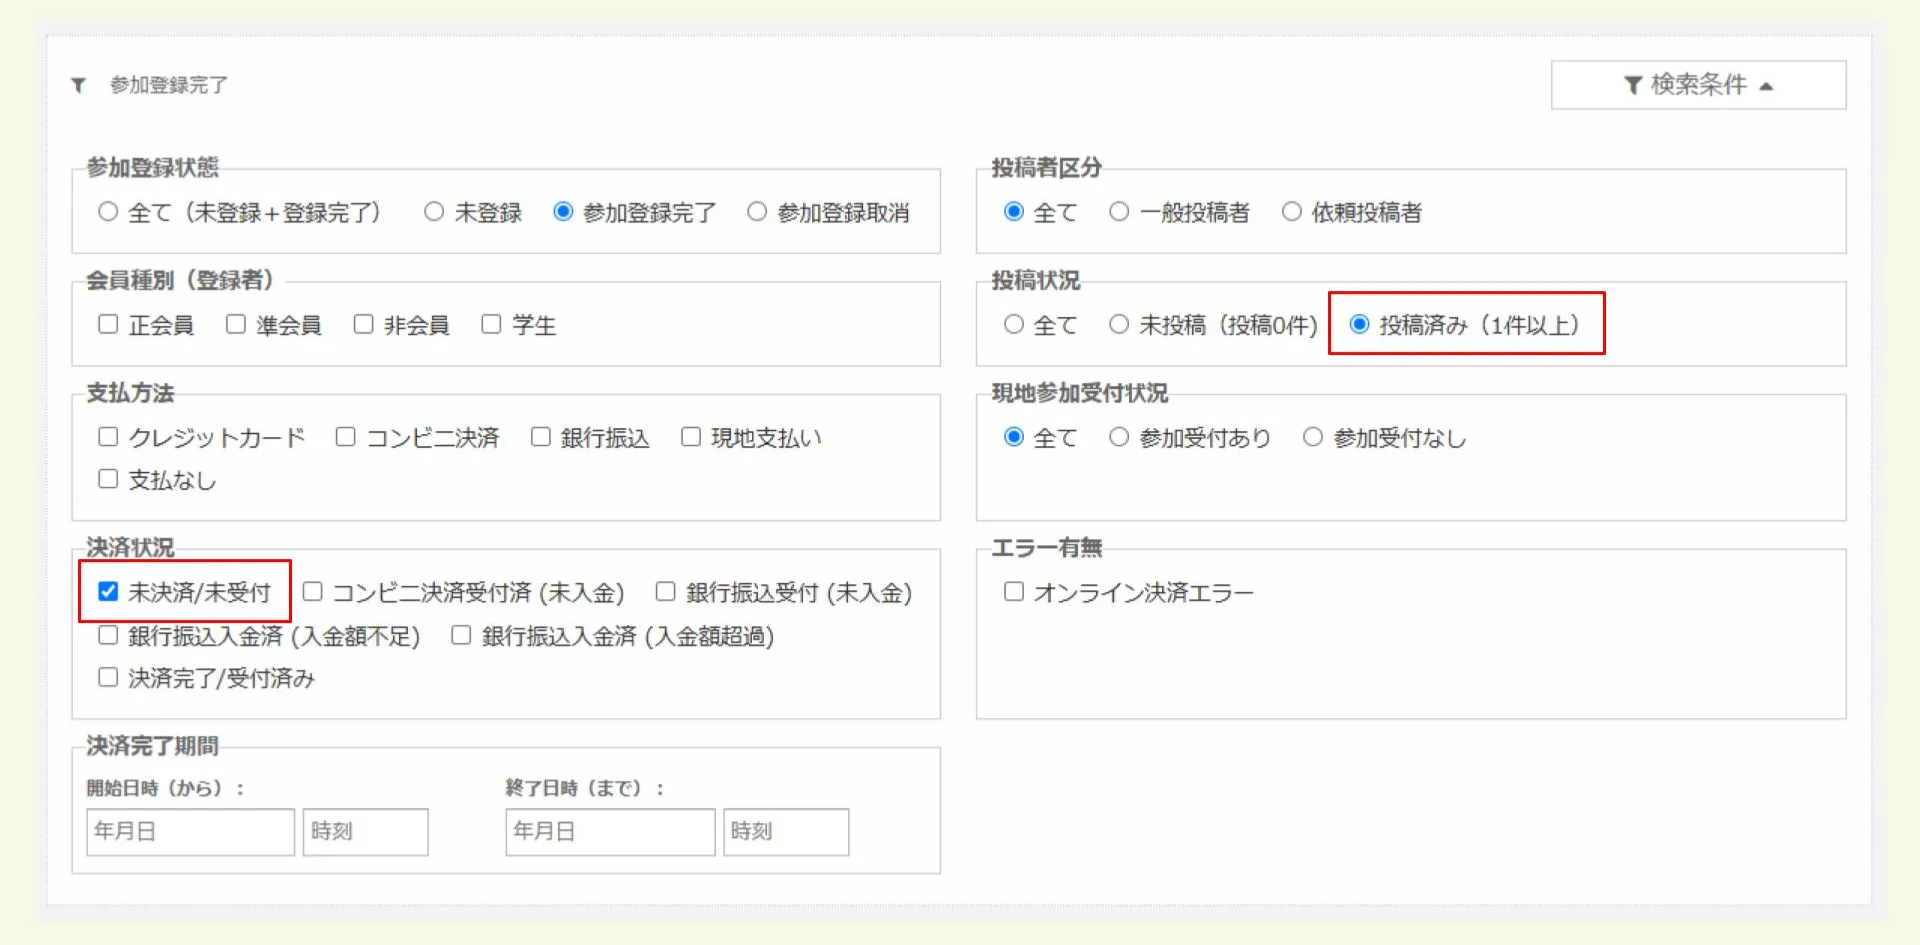The height and width of the screenshot is (945, 1920).
Task: Check the 銀行振込 payment option
Action: [x=541, y=436]
